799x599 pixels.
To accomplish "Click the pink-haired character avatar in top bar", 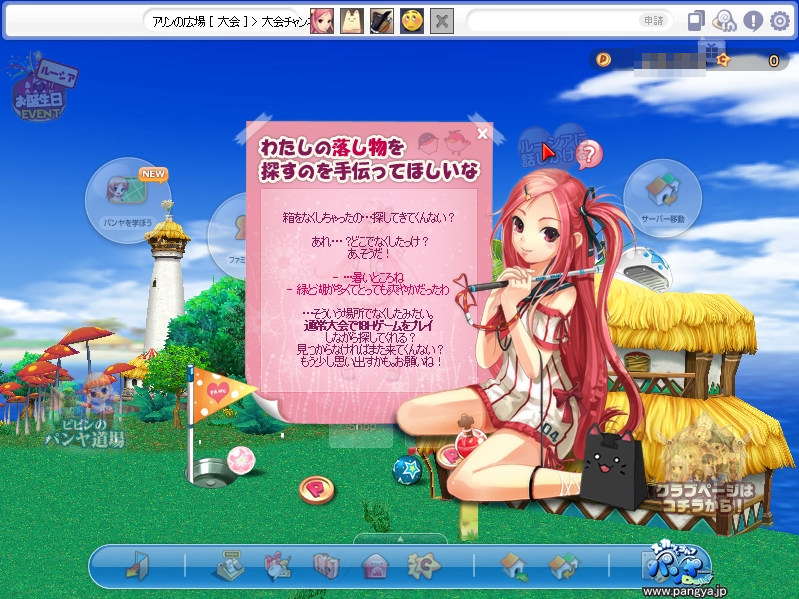I will [x=322, y=21].
